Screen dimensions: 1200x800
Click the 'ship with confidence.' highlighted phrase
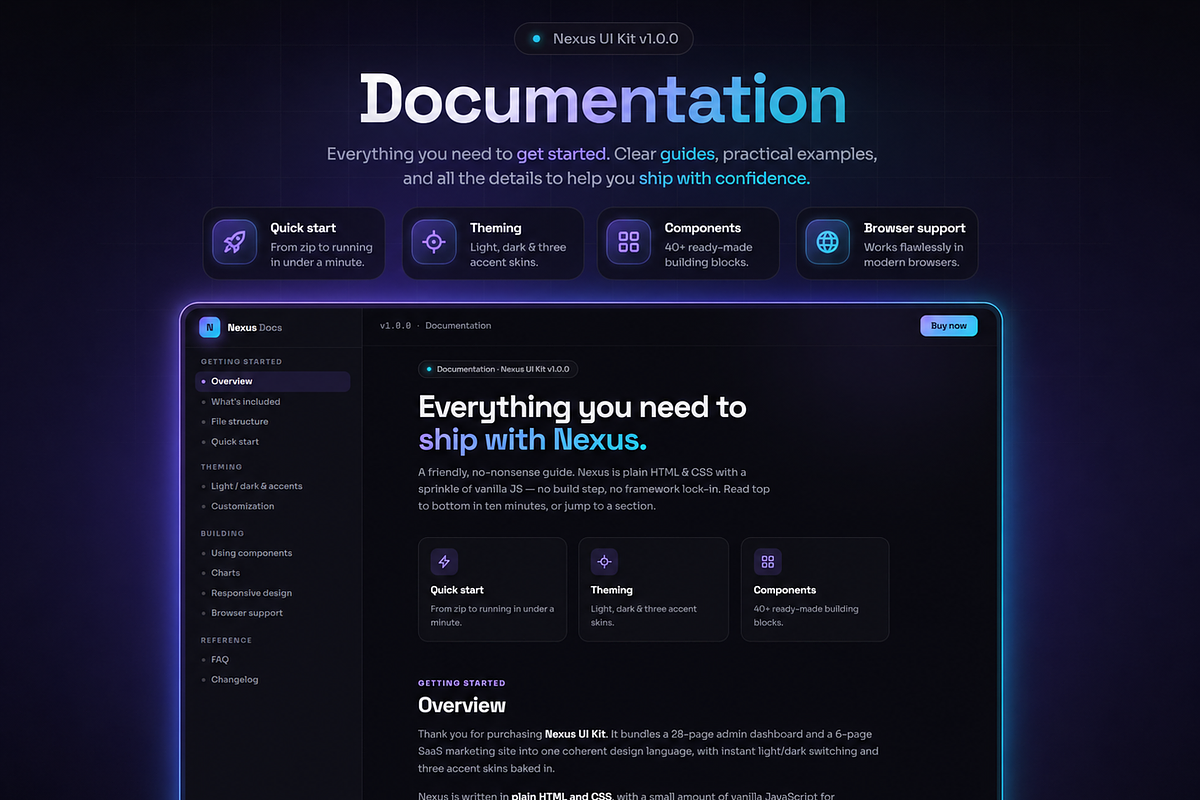tap(724, 179)
